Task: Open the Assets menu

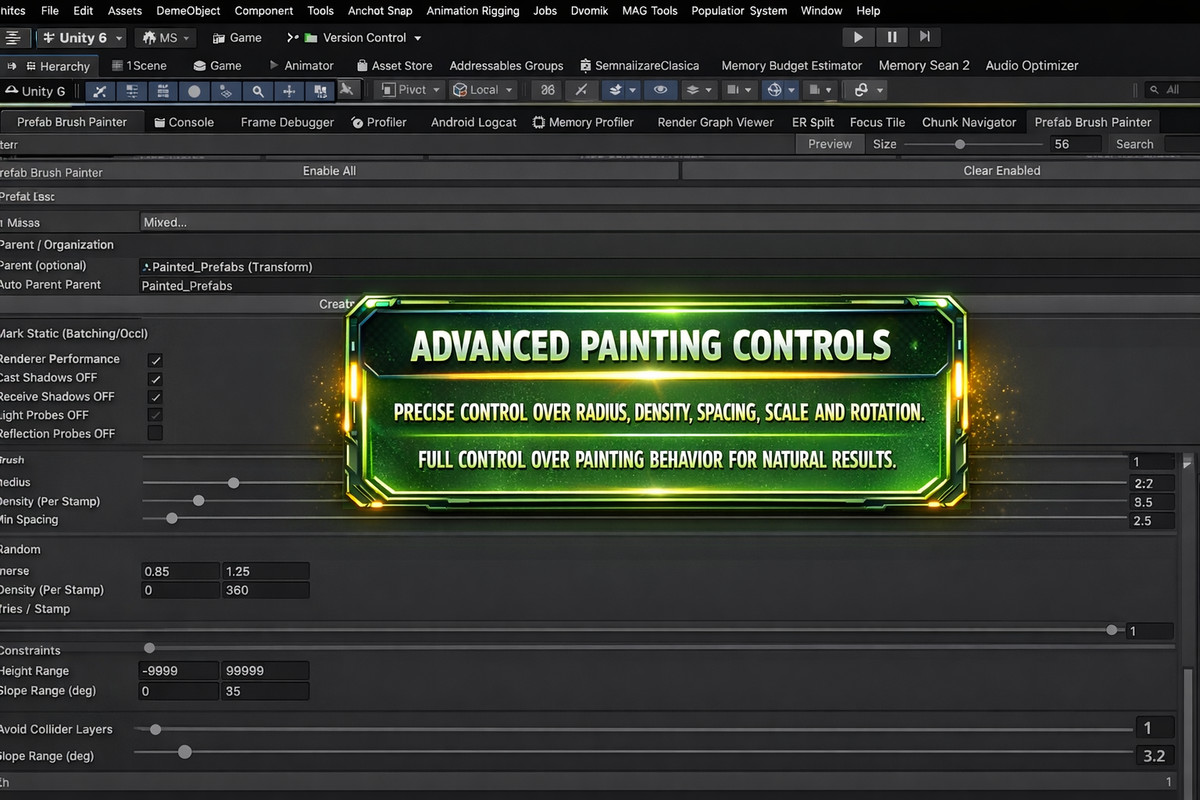Action: click(x=124, y=11)
